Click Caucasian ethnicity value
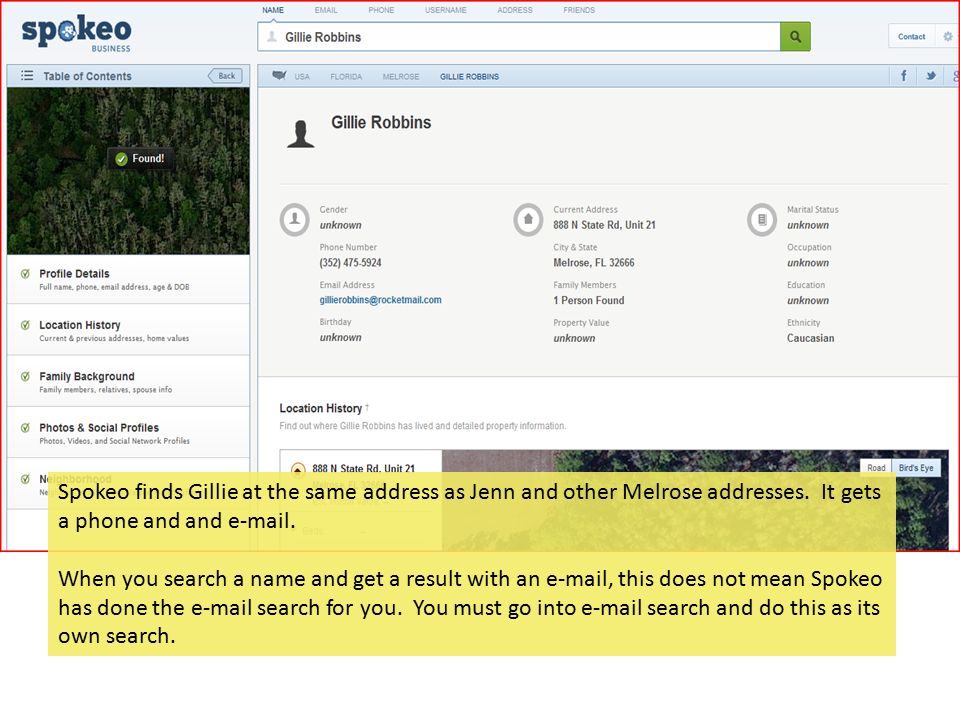The height and width of the screenshot is (720, 960). [811, 338]
